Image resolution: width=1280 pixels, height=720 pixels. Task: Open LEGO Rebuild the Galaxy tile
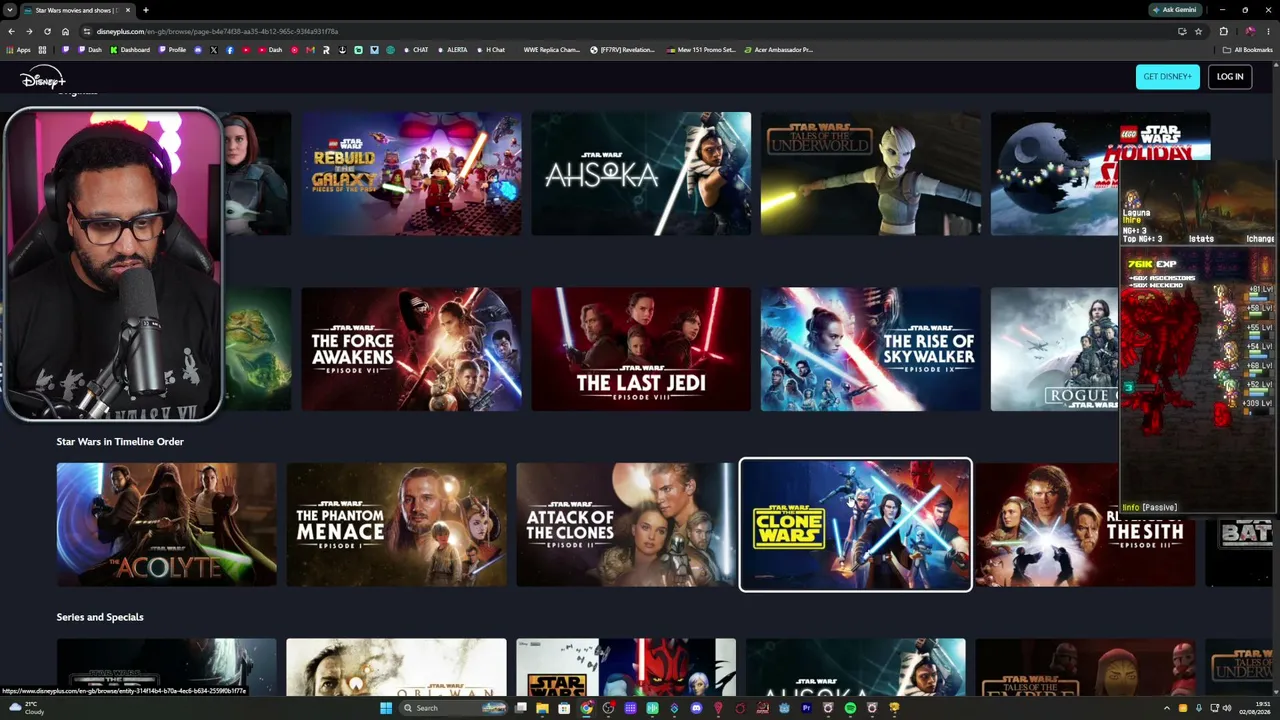click(411, 173)
